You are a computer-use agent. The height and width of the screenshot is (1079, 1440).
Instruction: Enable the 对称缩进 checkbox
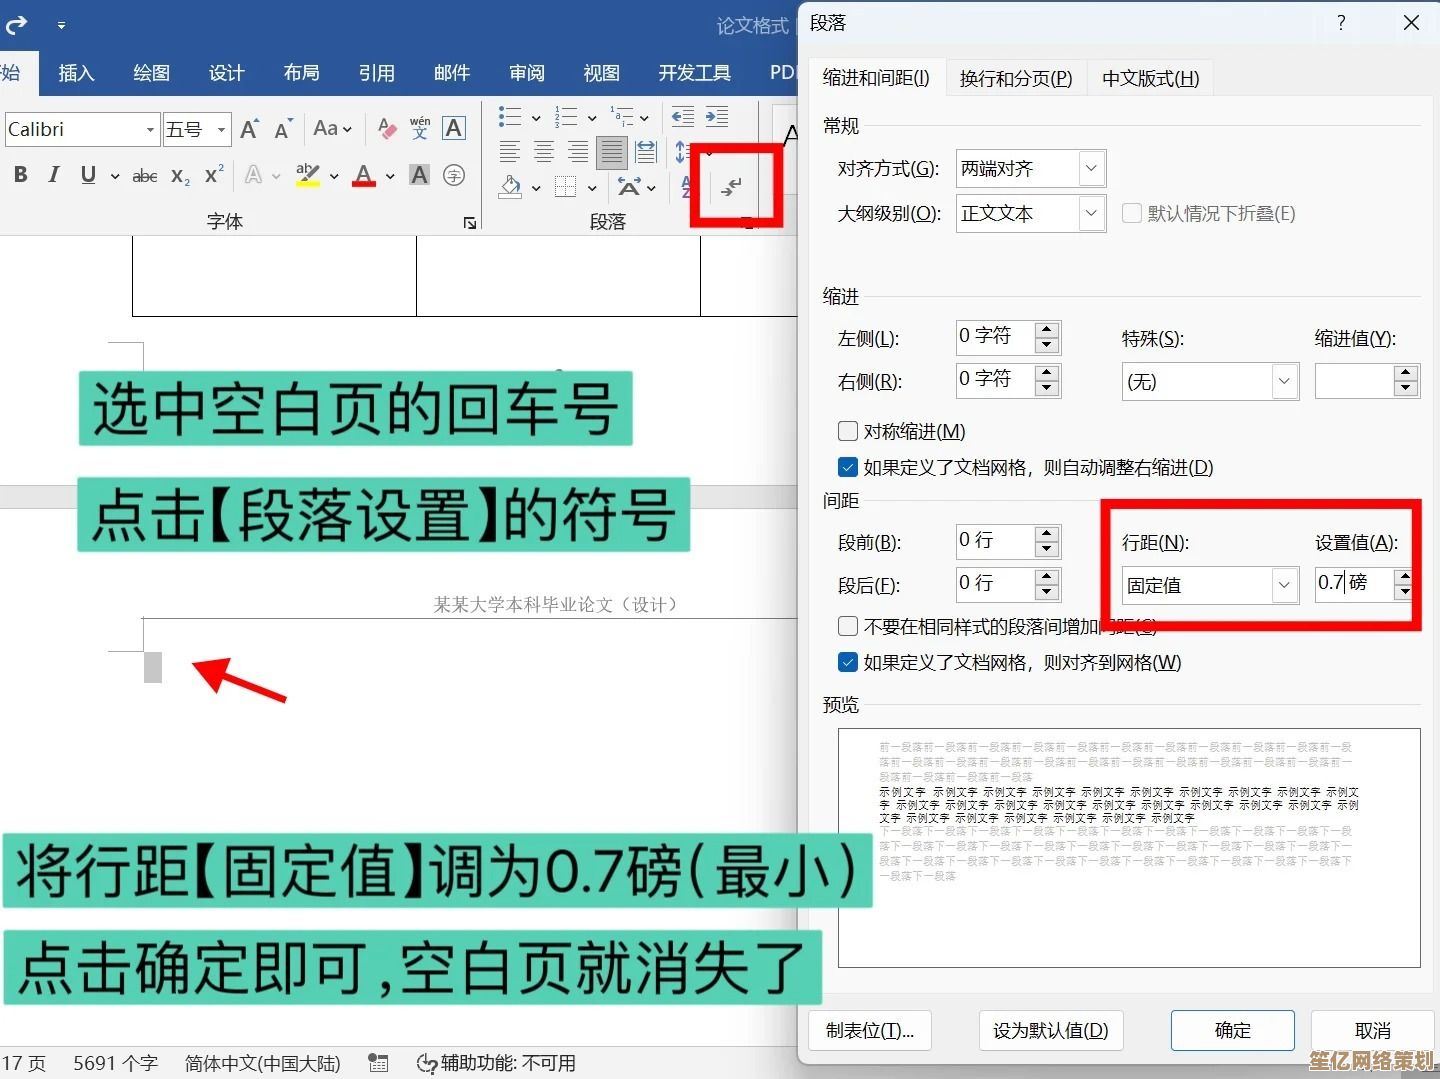coord(848,431)
